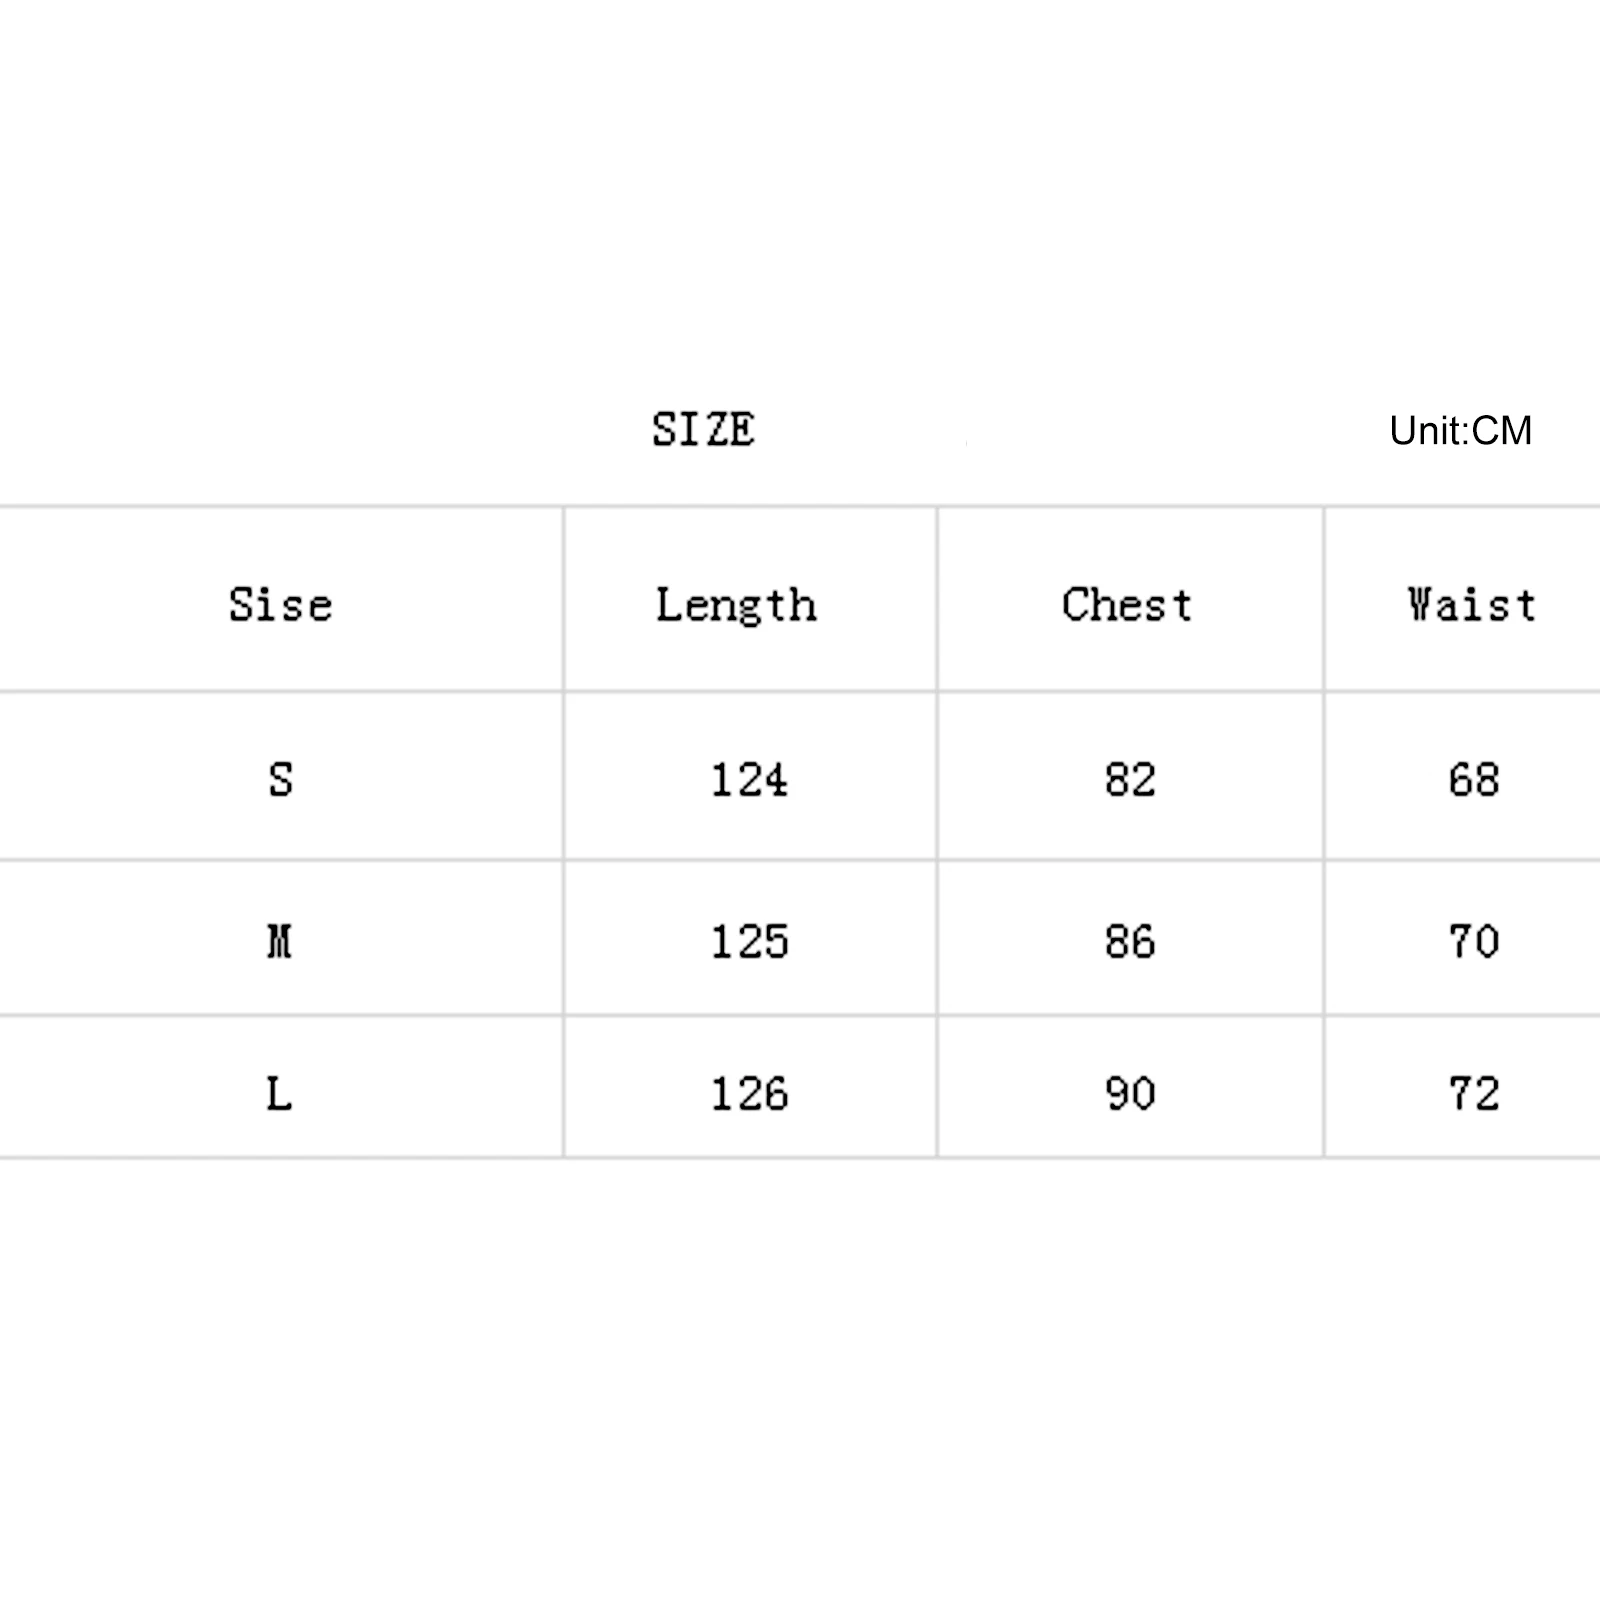Select the L size row label

point(280,1093)
